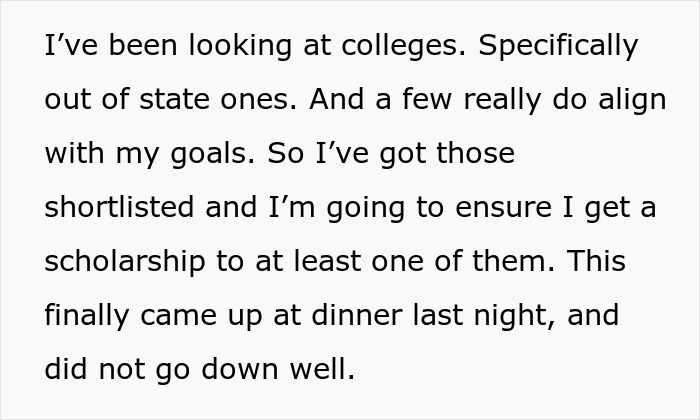Click the word 'looking'

[x=240, y=46]
